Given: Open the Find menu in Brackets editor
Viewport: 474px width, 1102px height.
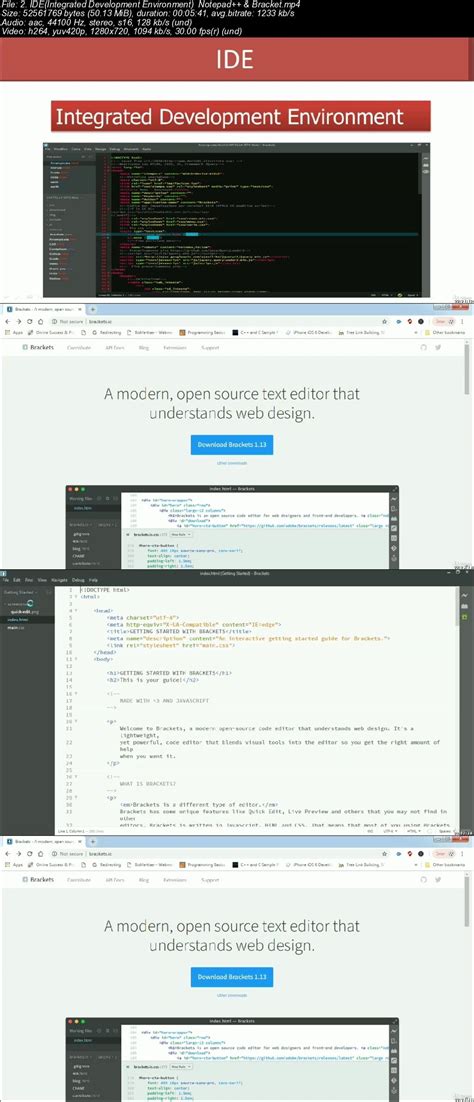Looking at the screenshot, I should point(29,580).
